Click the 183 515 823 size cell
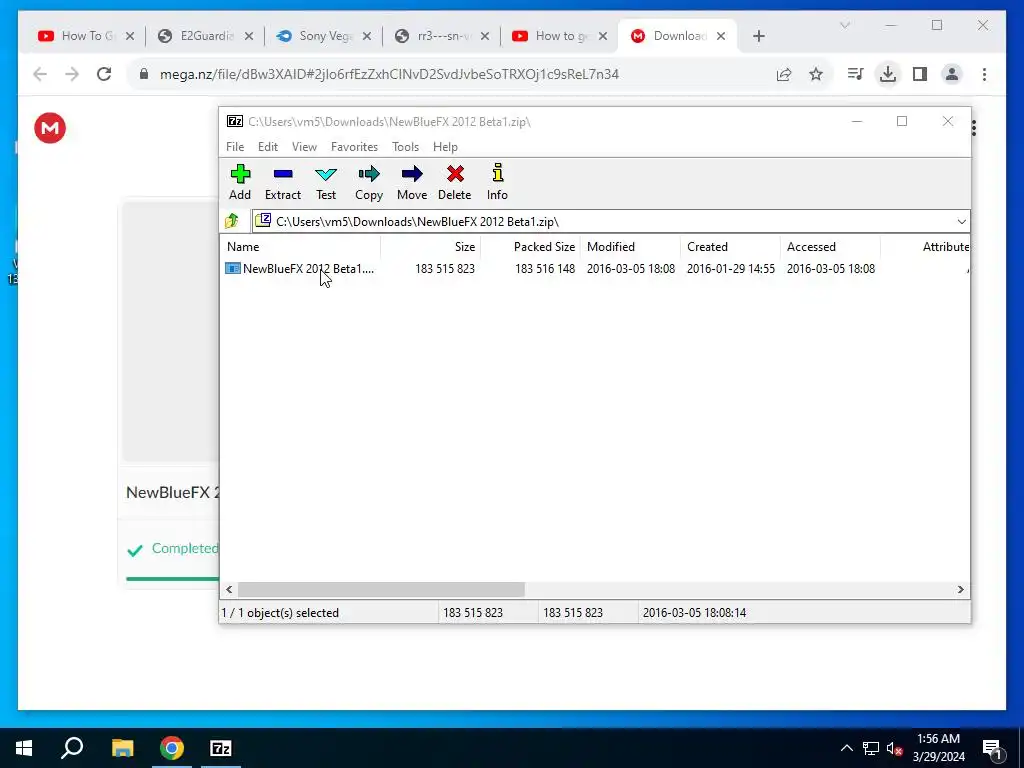This screenshot has height=768, width=1024. tap(445, 268)
